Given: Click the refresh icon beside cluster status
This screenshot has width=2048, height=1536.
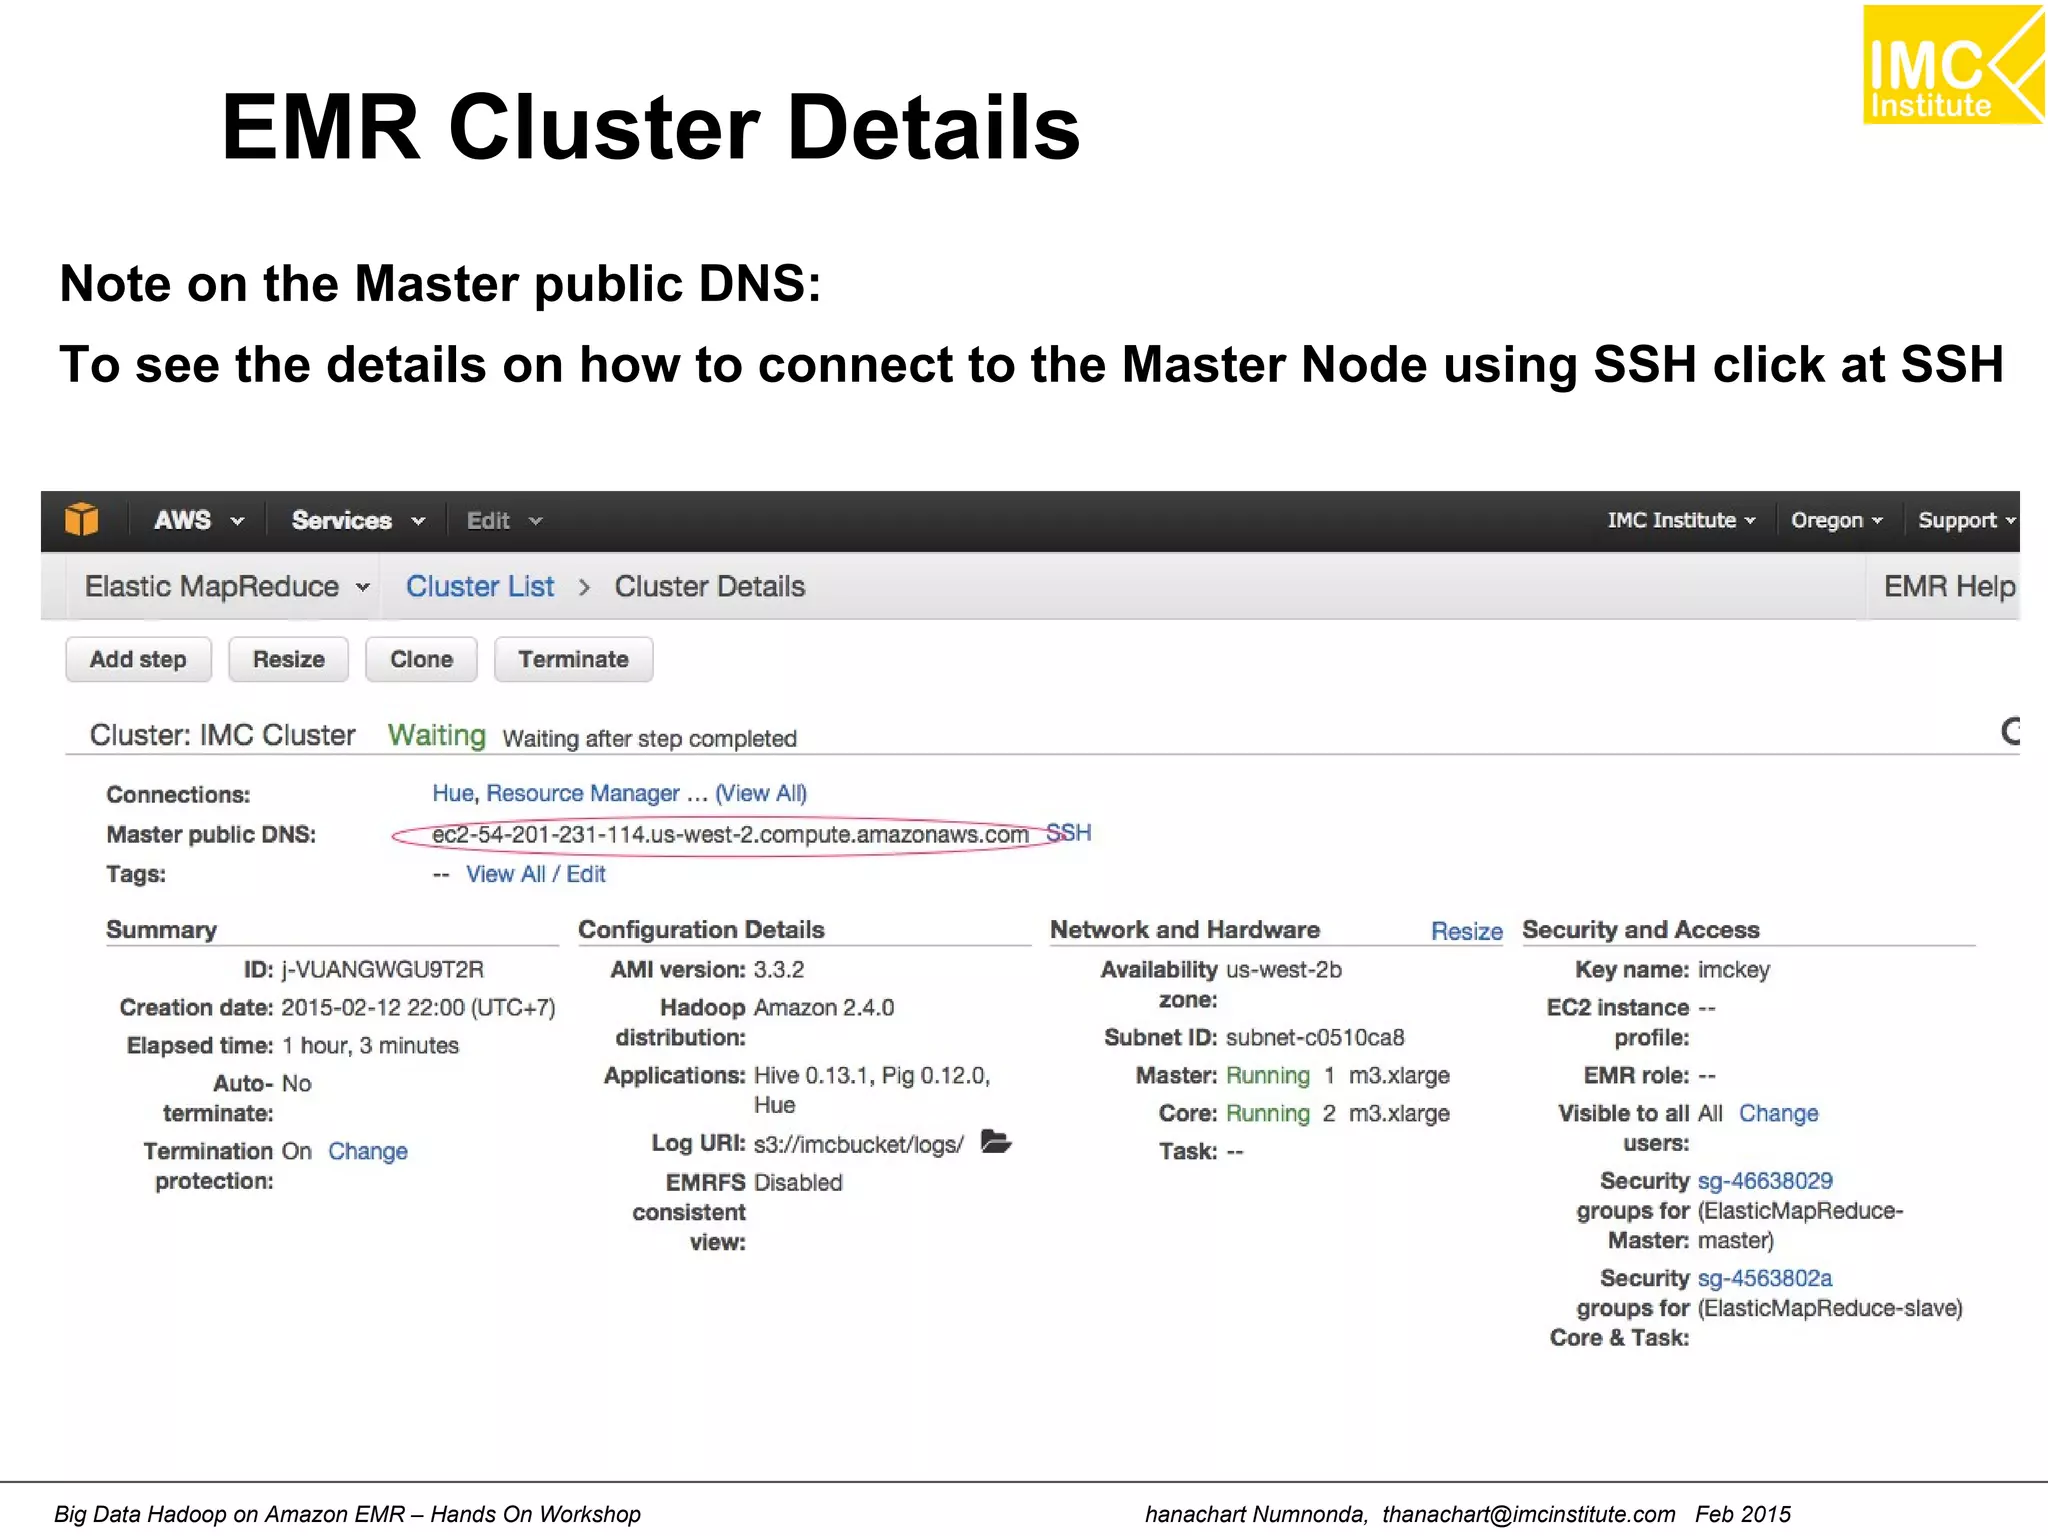Looking at the screenshot, I should point(2010,732).
